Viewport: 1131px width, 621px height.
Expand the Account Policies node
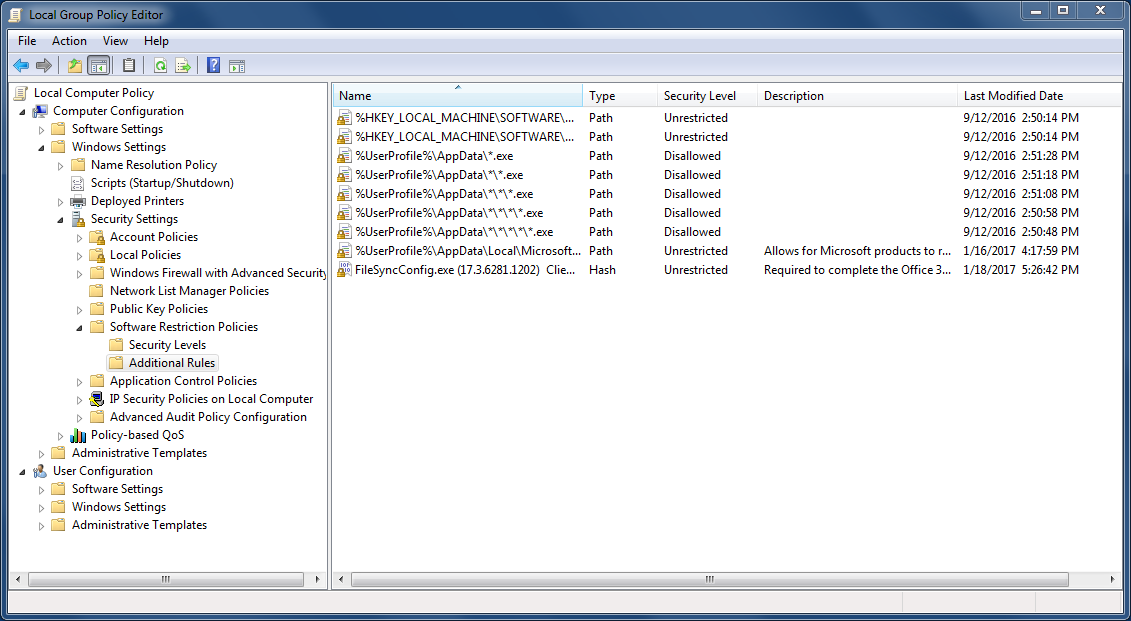tap(79, 236)
